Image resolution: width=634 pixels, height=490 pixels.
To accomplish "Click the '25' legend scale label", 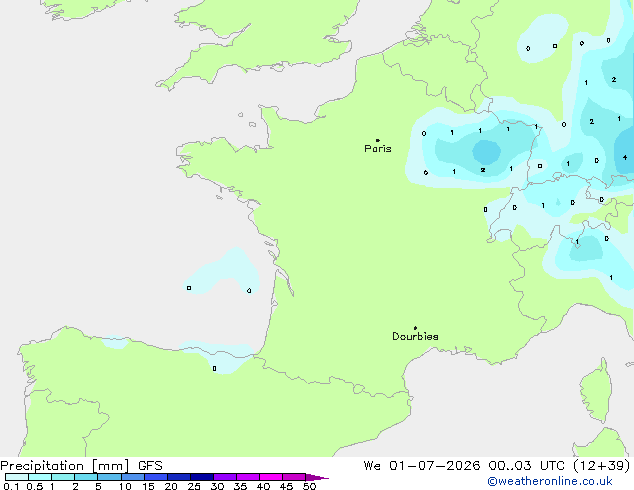I will (x=194, y=486).
